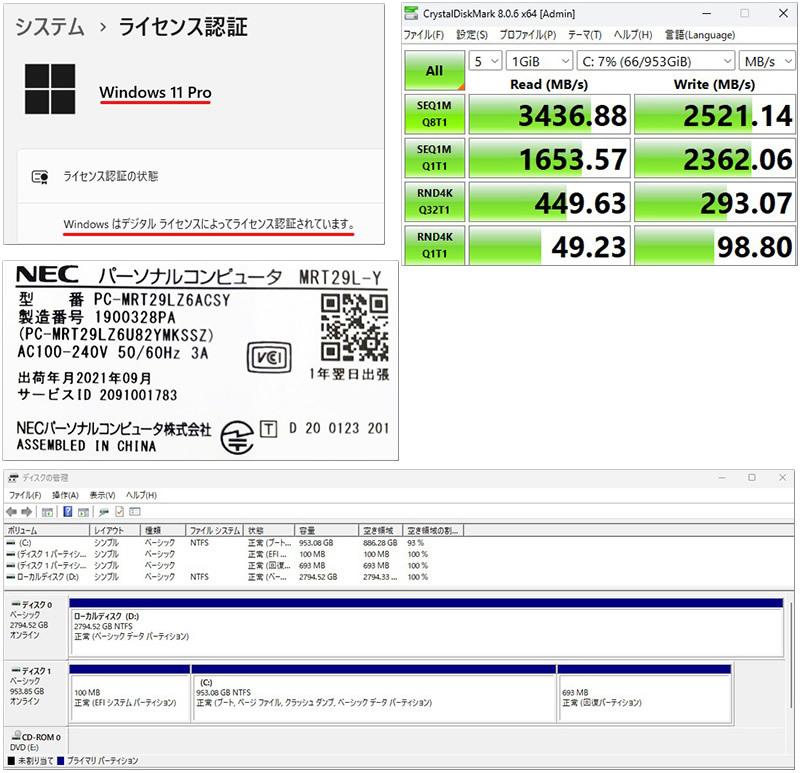The width and height of the screenshot is (800, 773).
Task: Sort by the ファイル システム column header
Action: (214, 531)
